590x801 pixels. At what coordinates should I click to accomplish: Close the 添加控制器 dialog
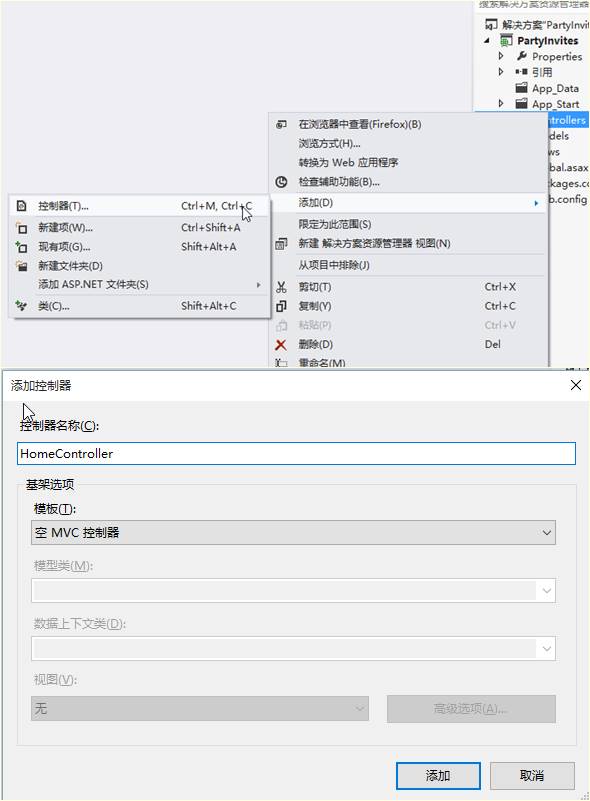pyautogui.click(x=576, y=385)
